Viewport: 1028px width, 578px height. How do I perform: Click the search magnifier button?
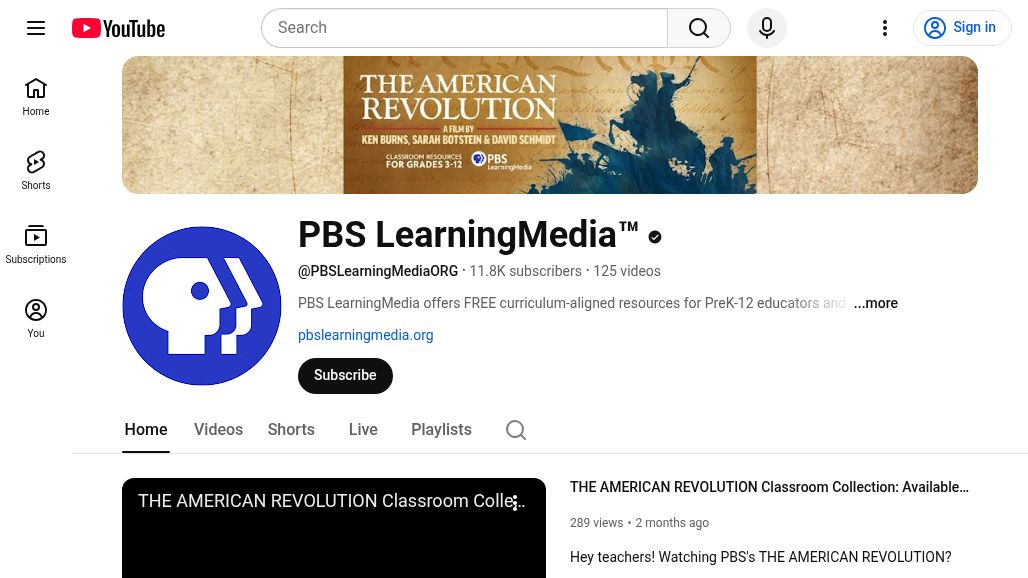[x=698, y=27]
